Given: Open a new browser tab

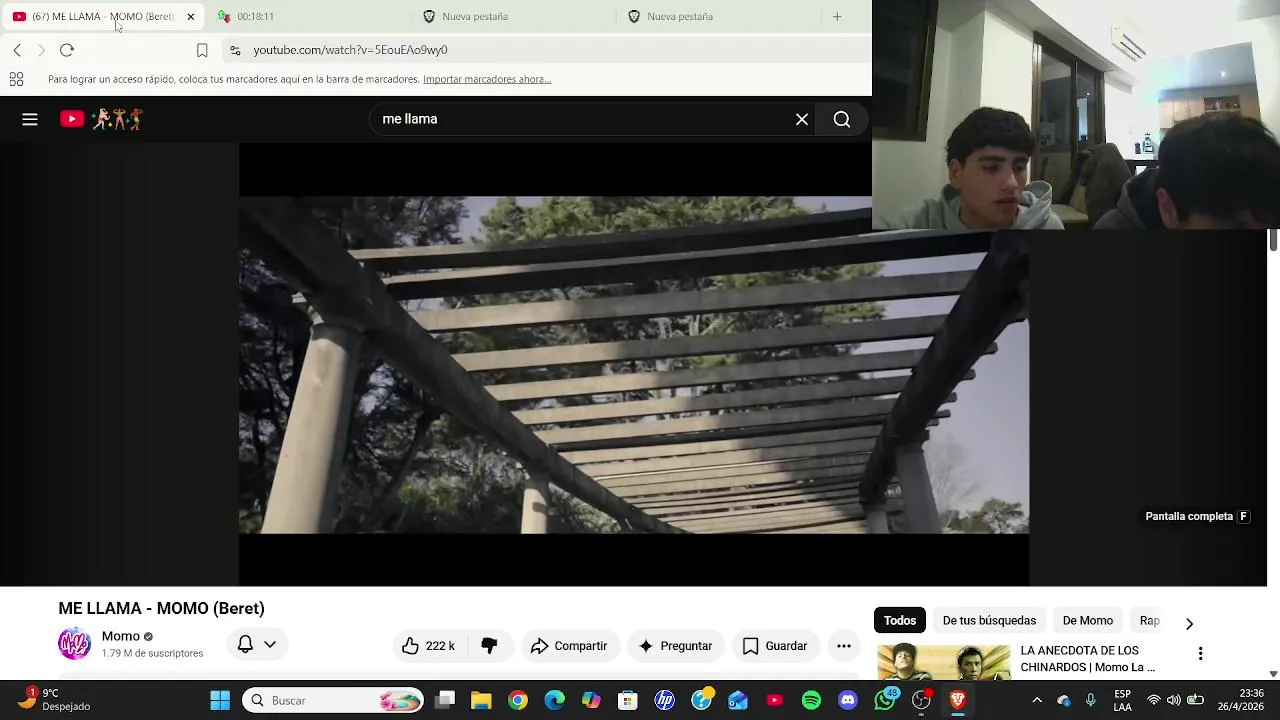Looking at the screenshot, I should (x=837, y=16).
